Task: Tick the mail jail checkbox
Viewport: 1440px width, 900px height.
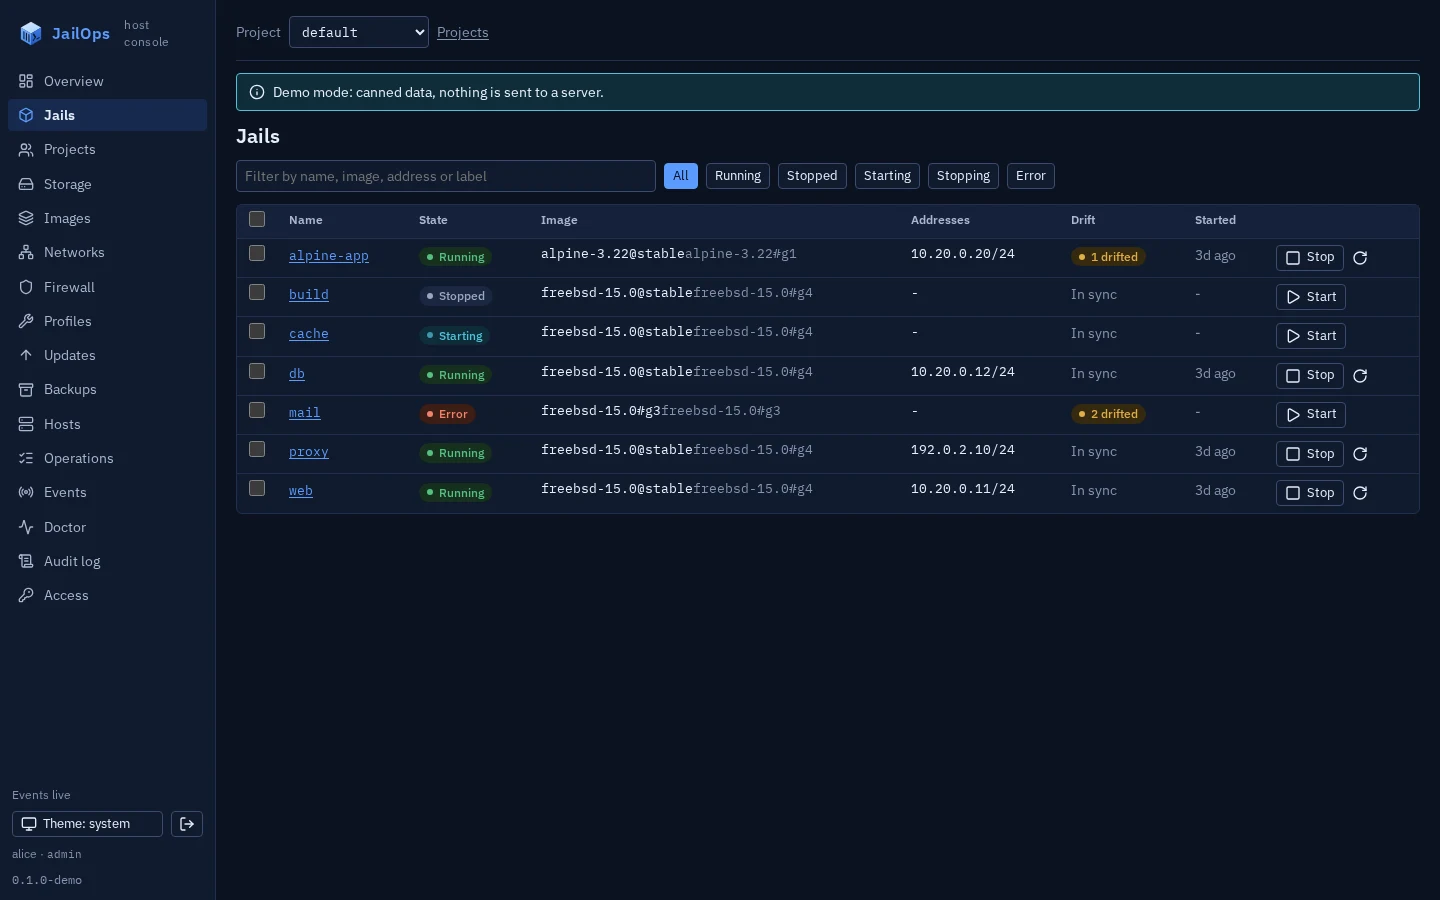Action: click(257, 410)
